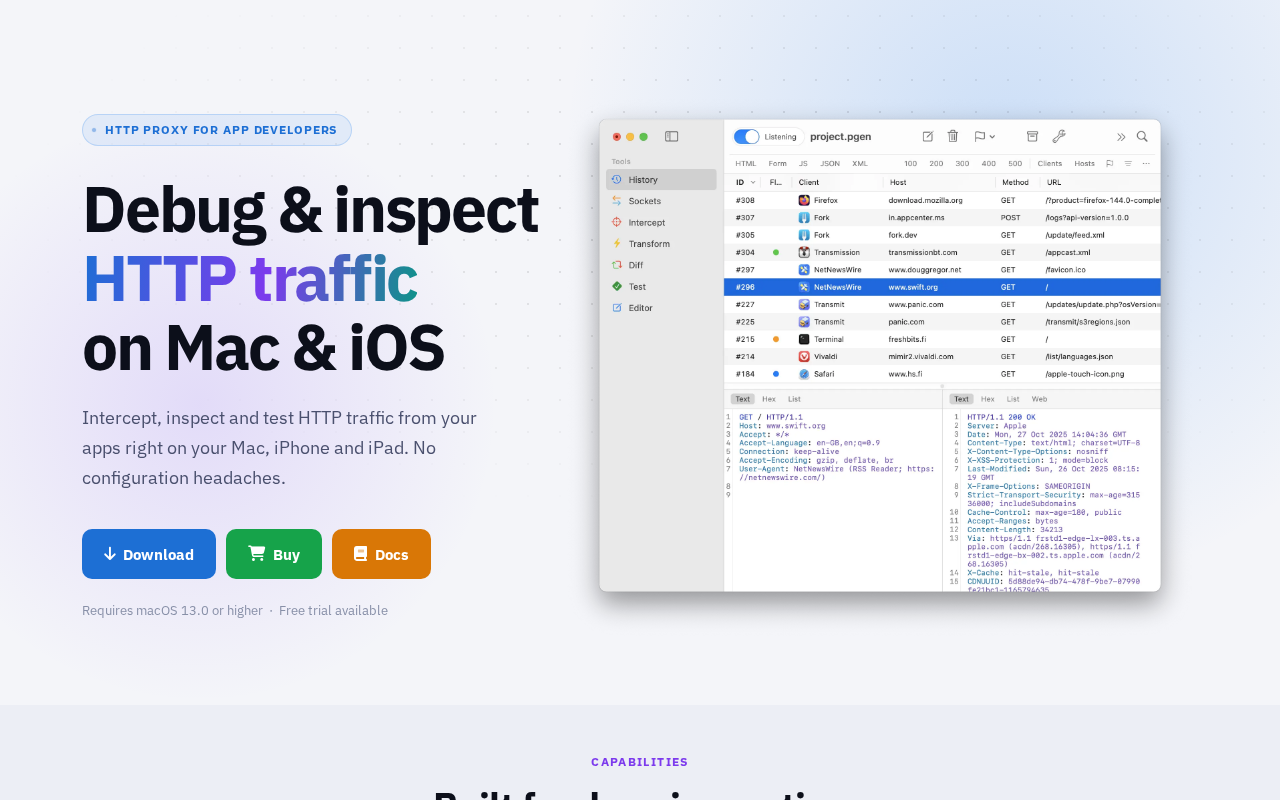The height and width of the screenshot is (800, 1280).
Task: Open the Hosts filter
Action: [1084, 164]
